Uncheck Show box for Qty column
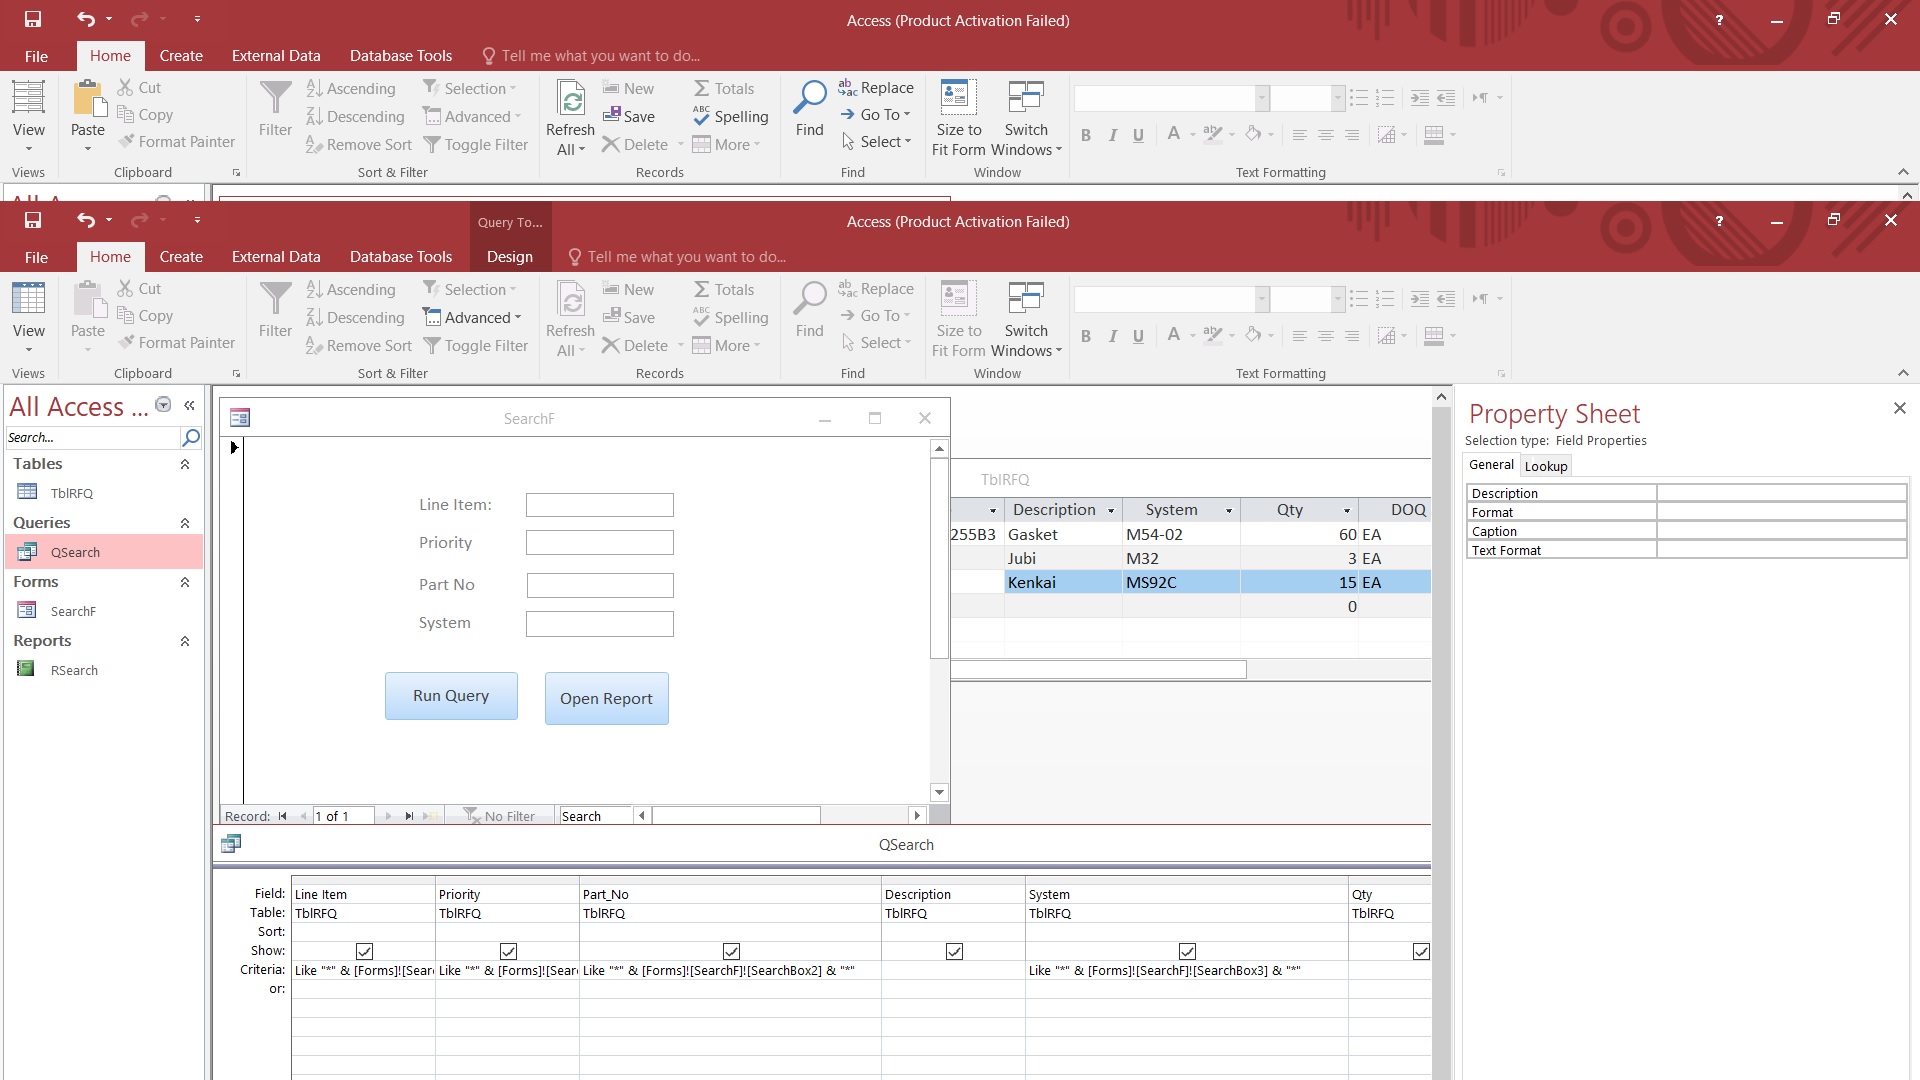Screen dimensions: 1920x1080 tap(1421, 951)
